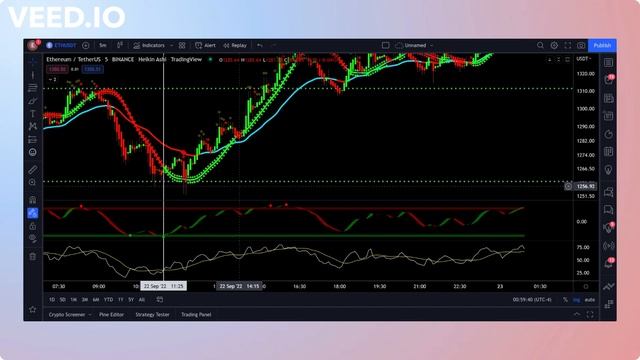Viewport: 640px width, 360px height.
Task: Open the USDT currency dropdown
Action: (584, 59)
